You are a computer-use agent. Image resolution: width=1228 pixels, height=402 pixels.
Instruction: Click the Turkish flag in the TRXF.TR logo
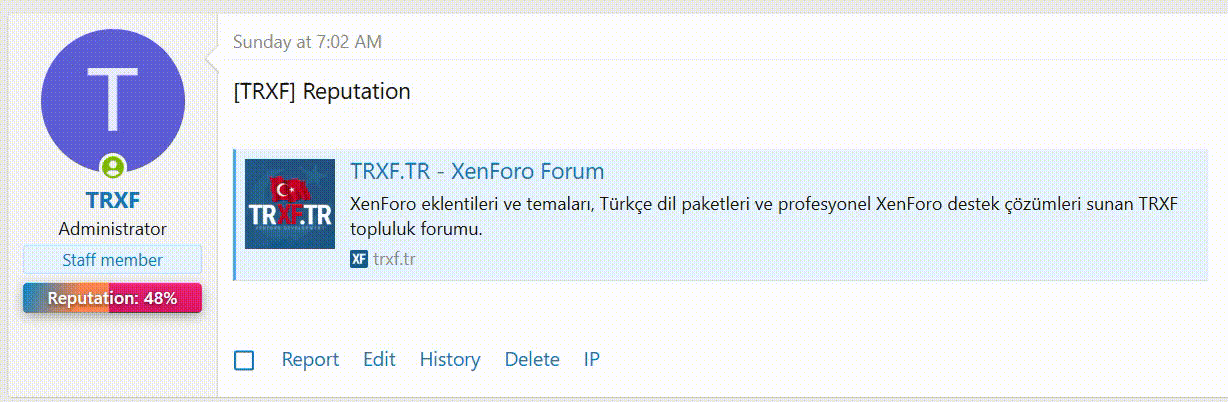pos(290,187)
